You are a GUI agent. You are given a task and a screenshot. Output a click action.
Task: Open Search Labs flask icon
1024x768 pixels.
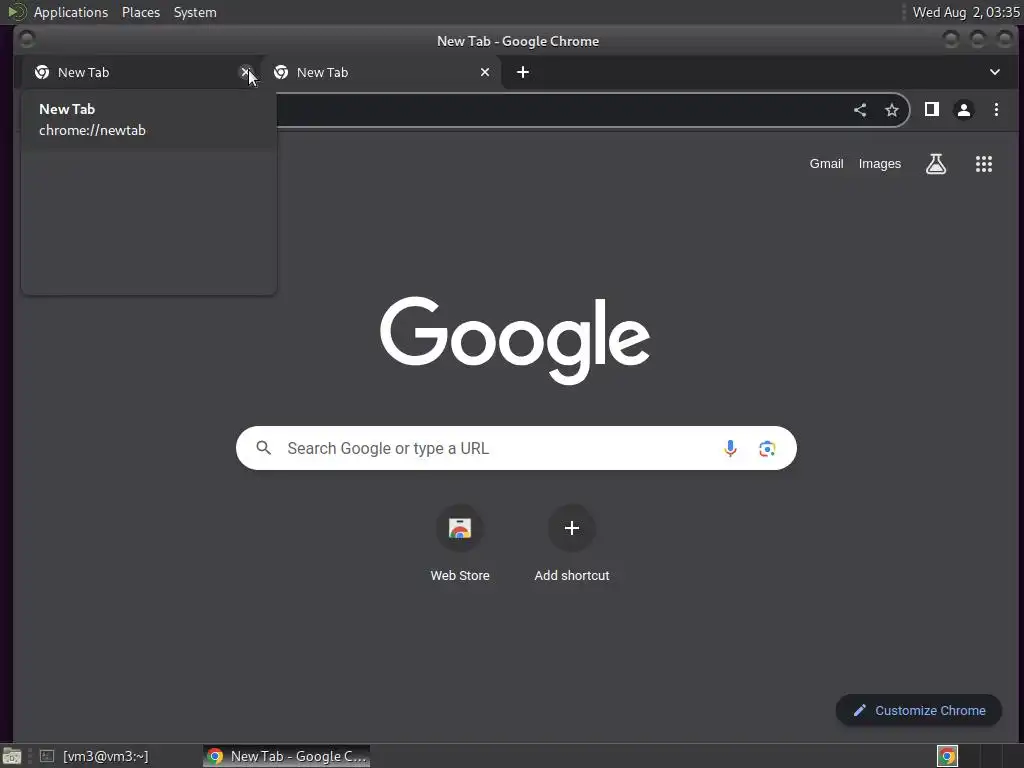click(936, 164)
